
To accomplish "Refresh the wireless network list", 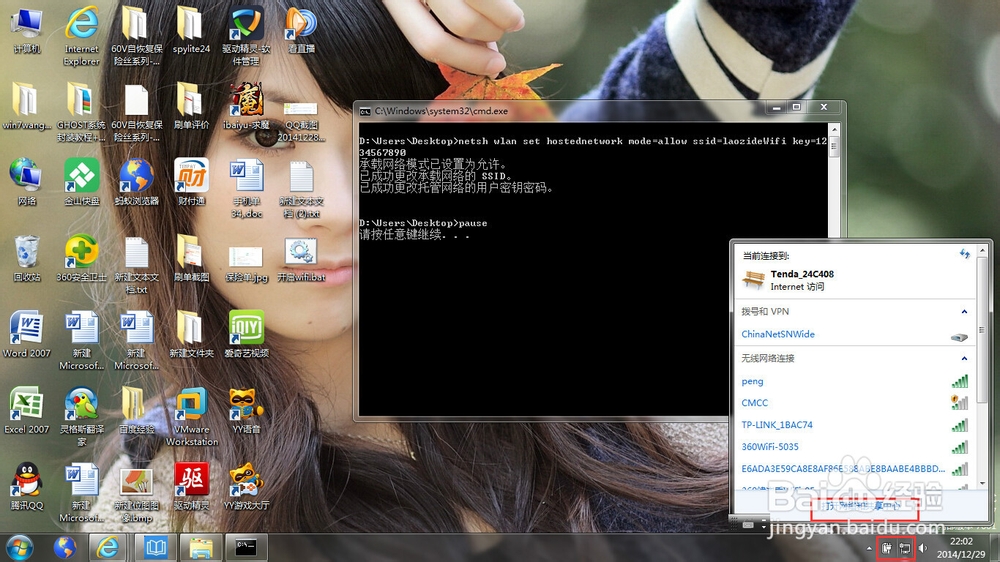I will tap(964, 255).
